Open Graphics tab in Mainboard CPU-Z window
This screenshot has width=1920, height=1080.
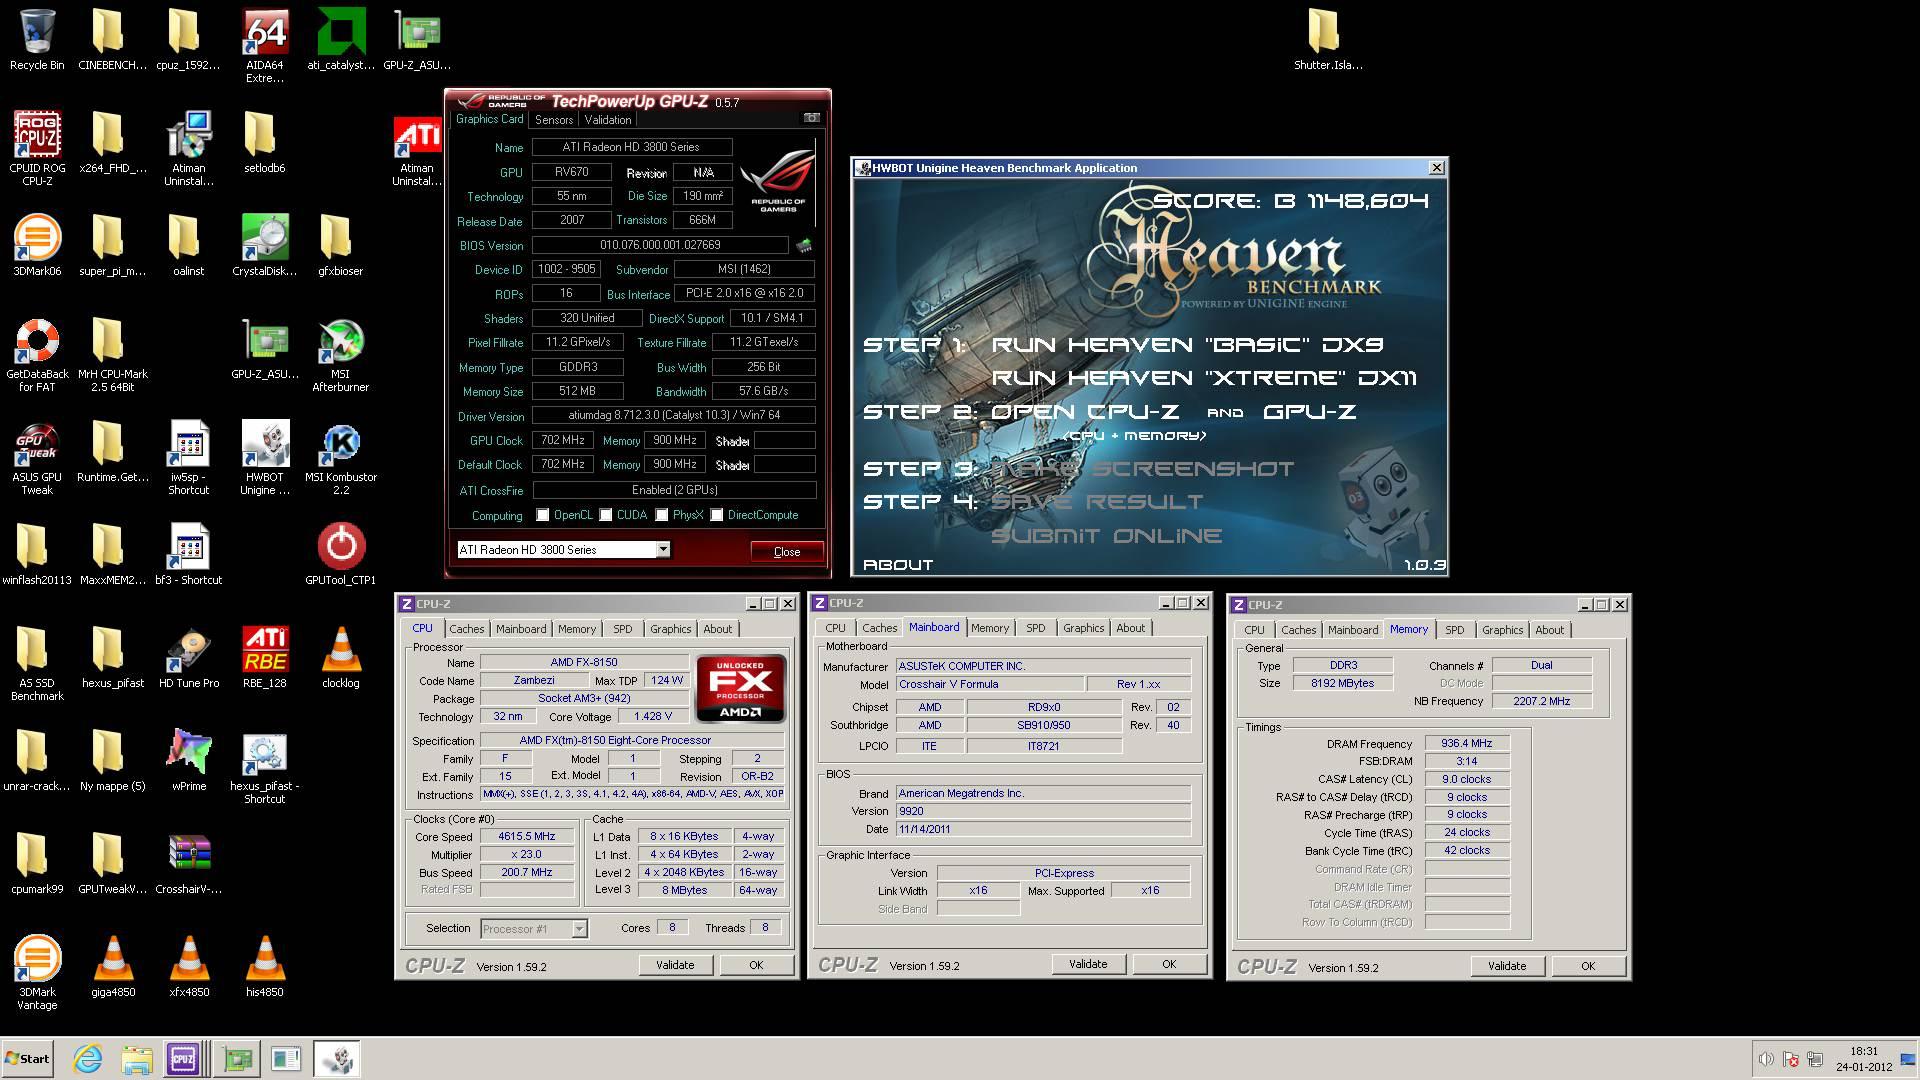click(1084, 628)
